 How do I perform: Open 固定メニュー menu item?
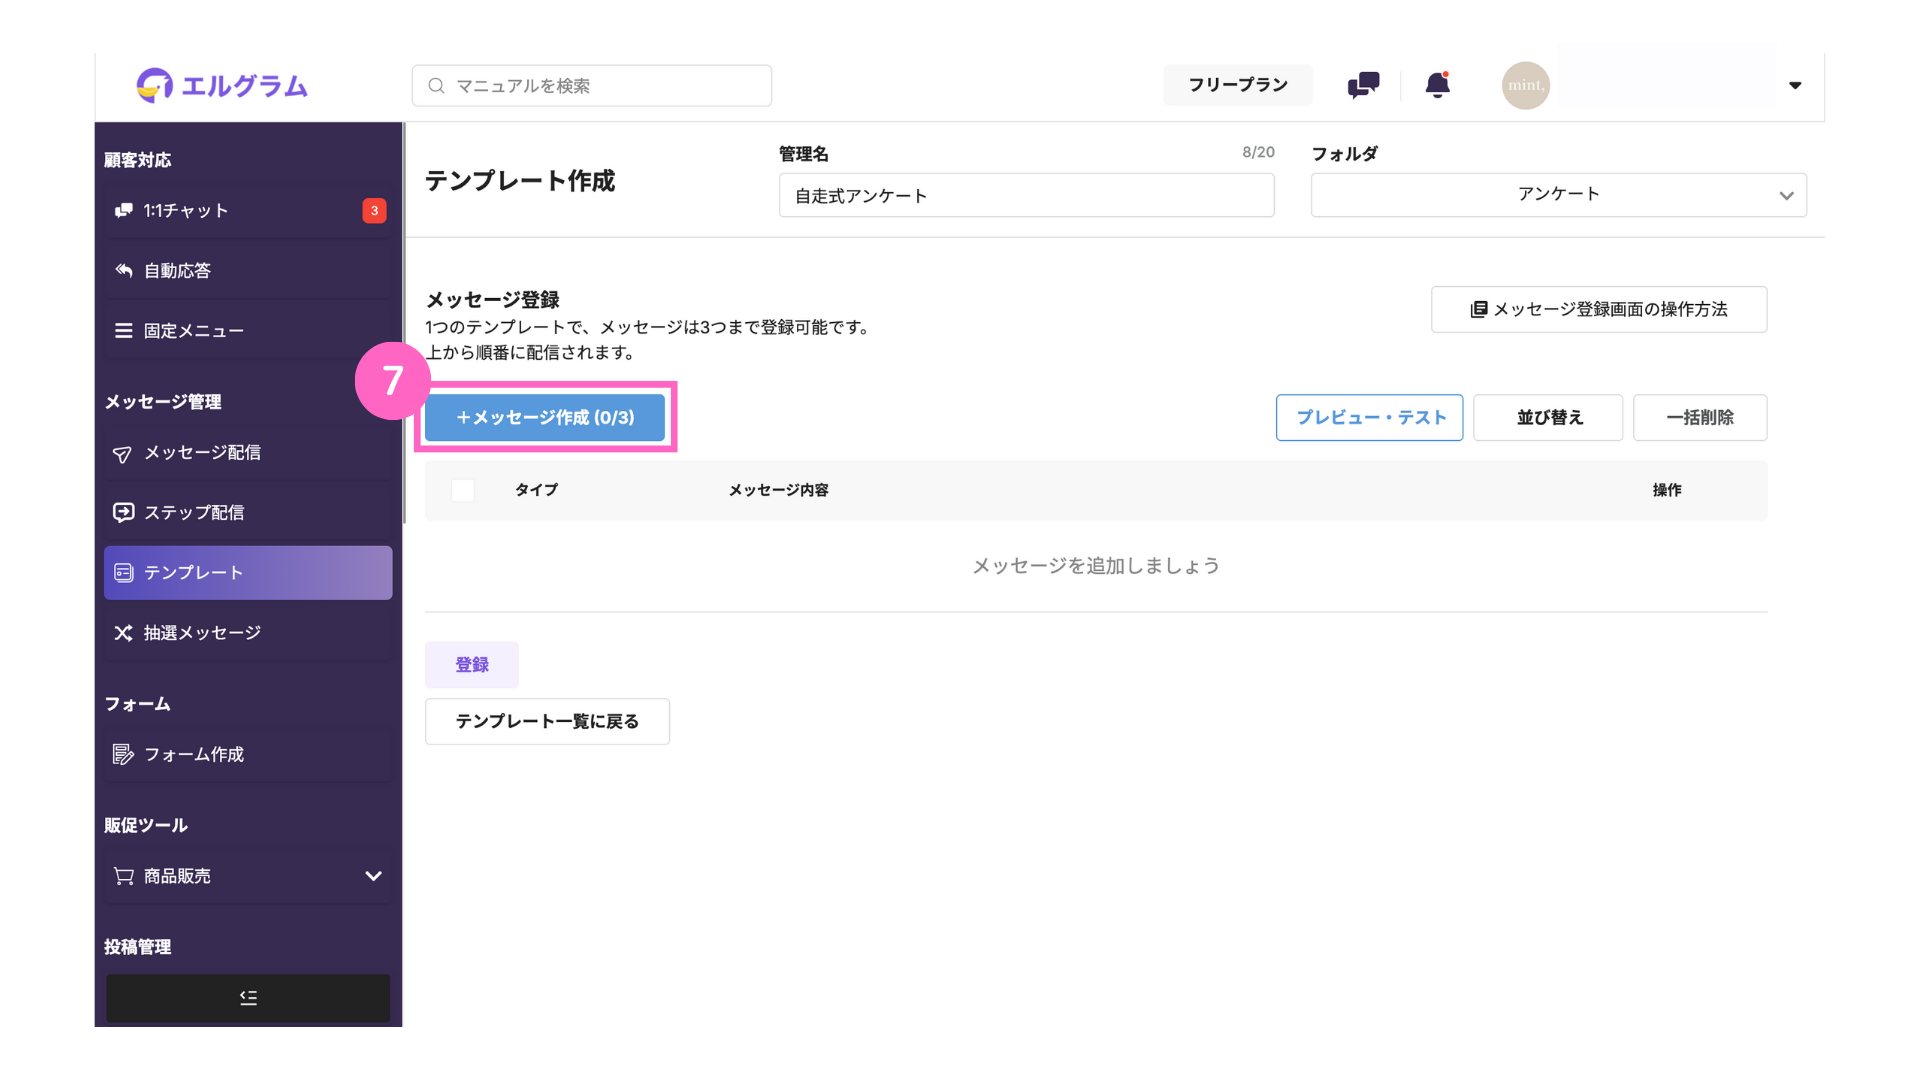(x=248, y=330)
